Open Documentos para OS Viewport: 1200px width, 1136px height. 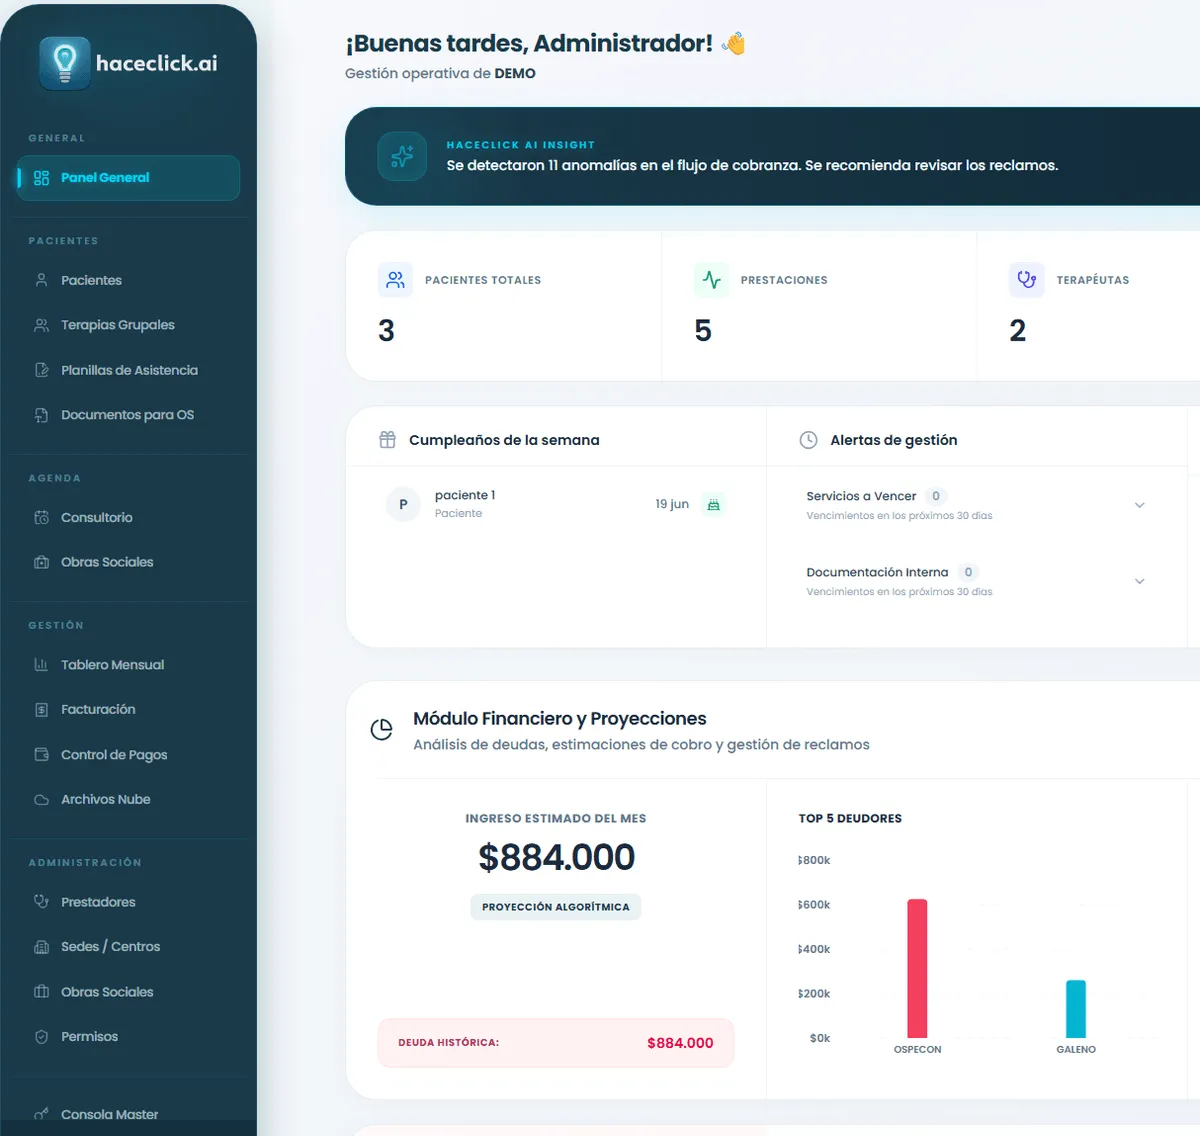(x=128, y=415)
